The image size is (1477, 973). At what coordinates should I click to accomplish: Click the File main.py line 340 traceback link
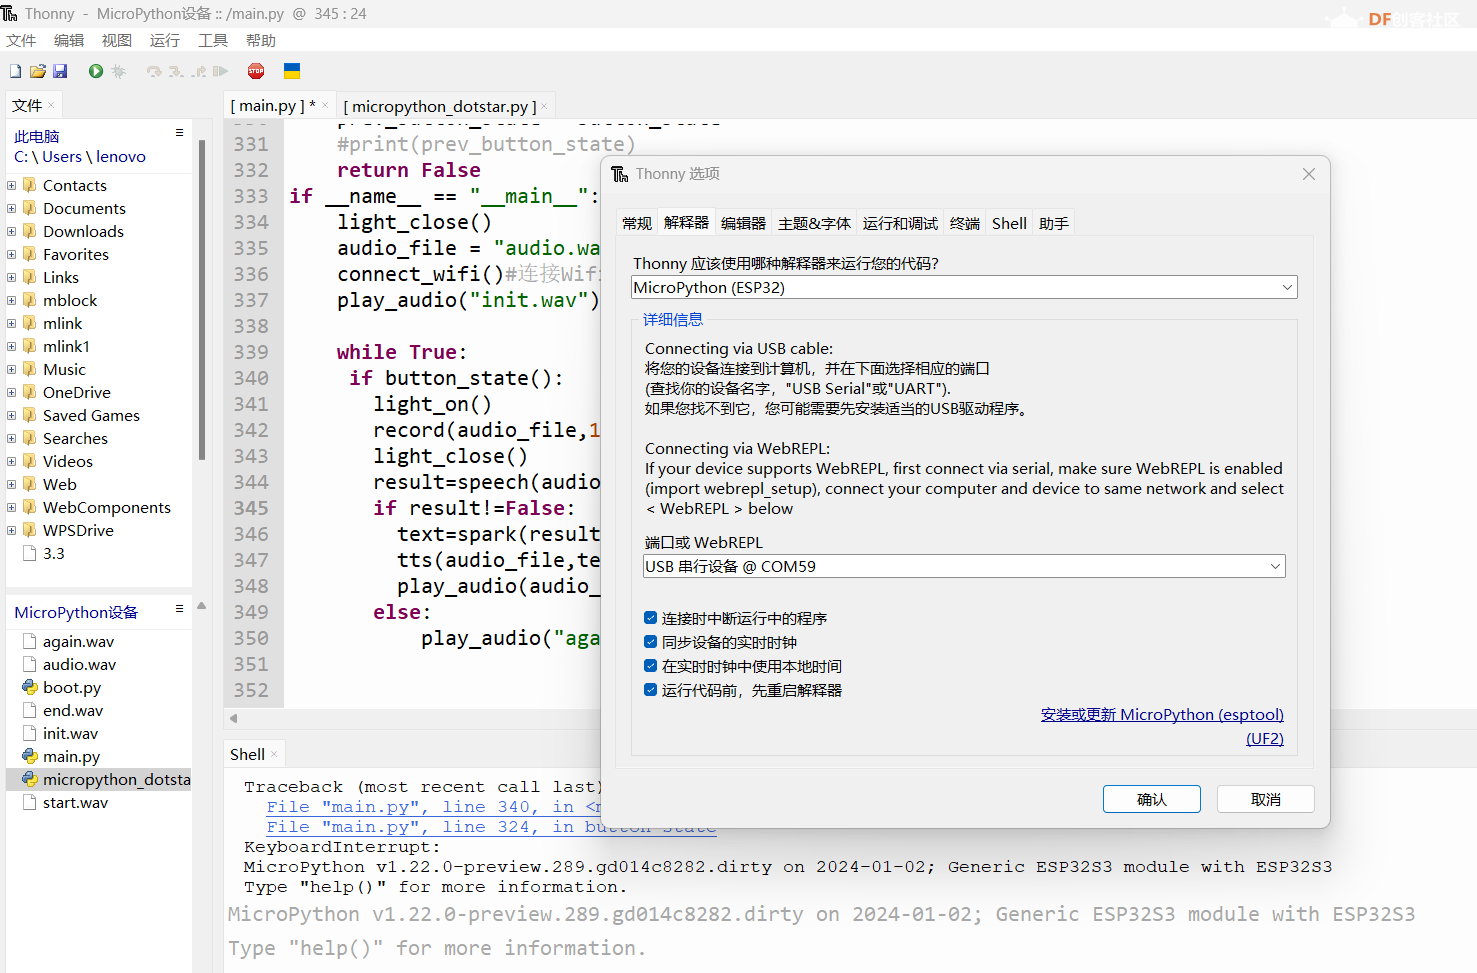433,807
